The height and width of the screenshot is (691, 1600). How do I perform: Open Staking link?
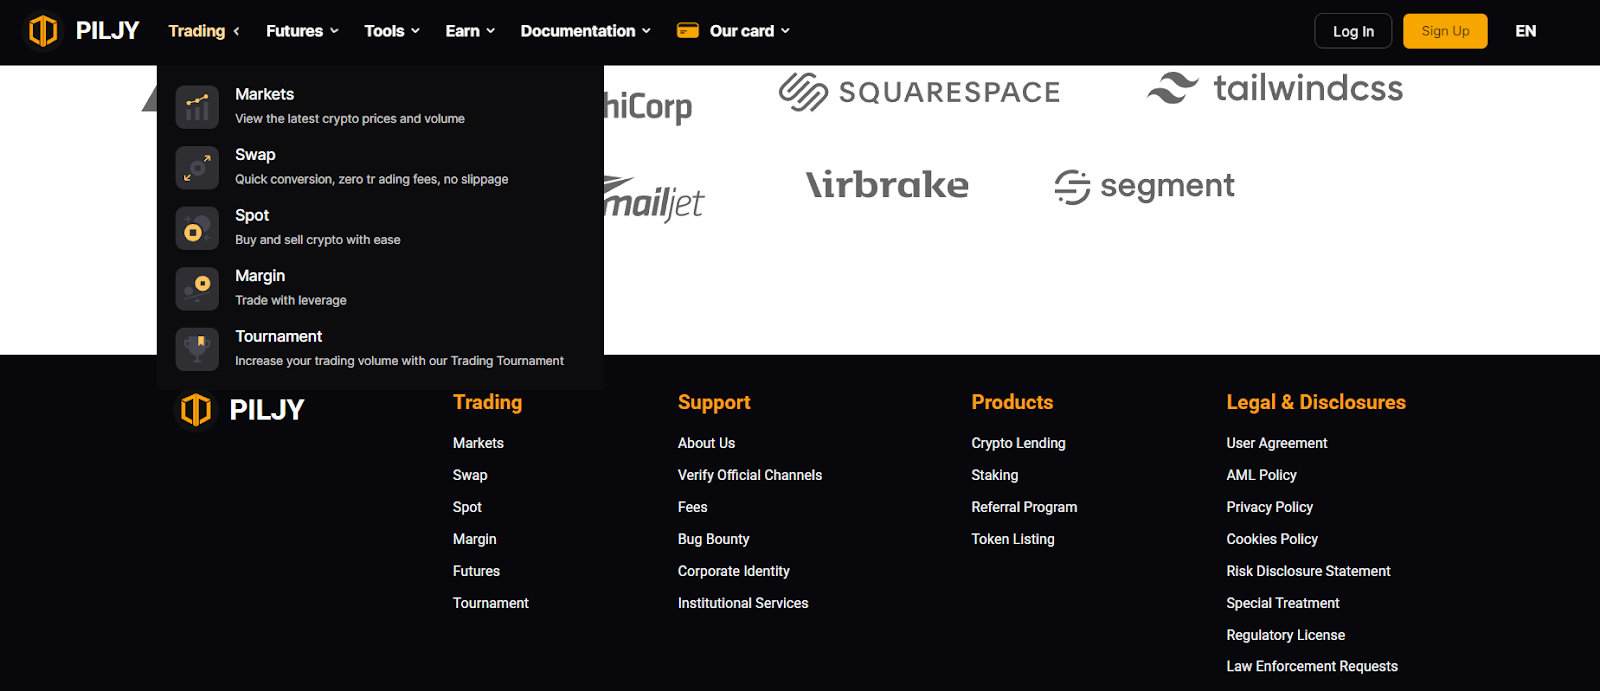pyautogui.click(x=995, y=475)
